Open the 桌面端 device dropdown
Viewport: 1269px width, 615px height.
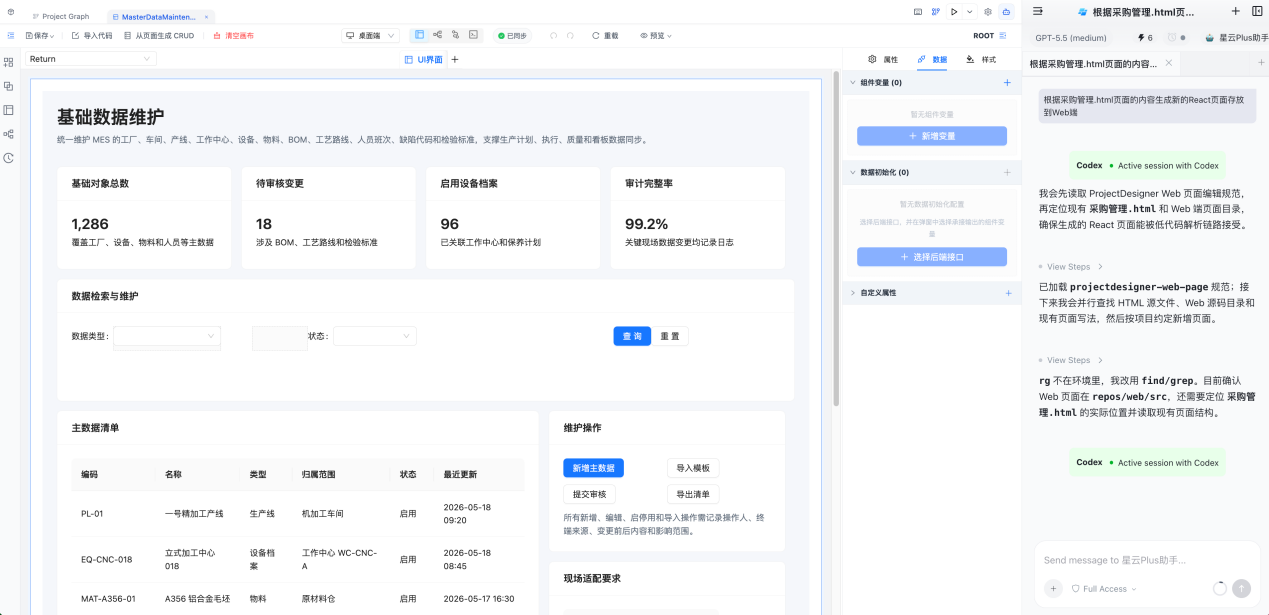click(370, 35)
